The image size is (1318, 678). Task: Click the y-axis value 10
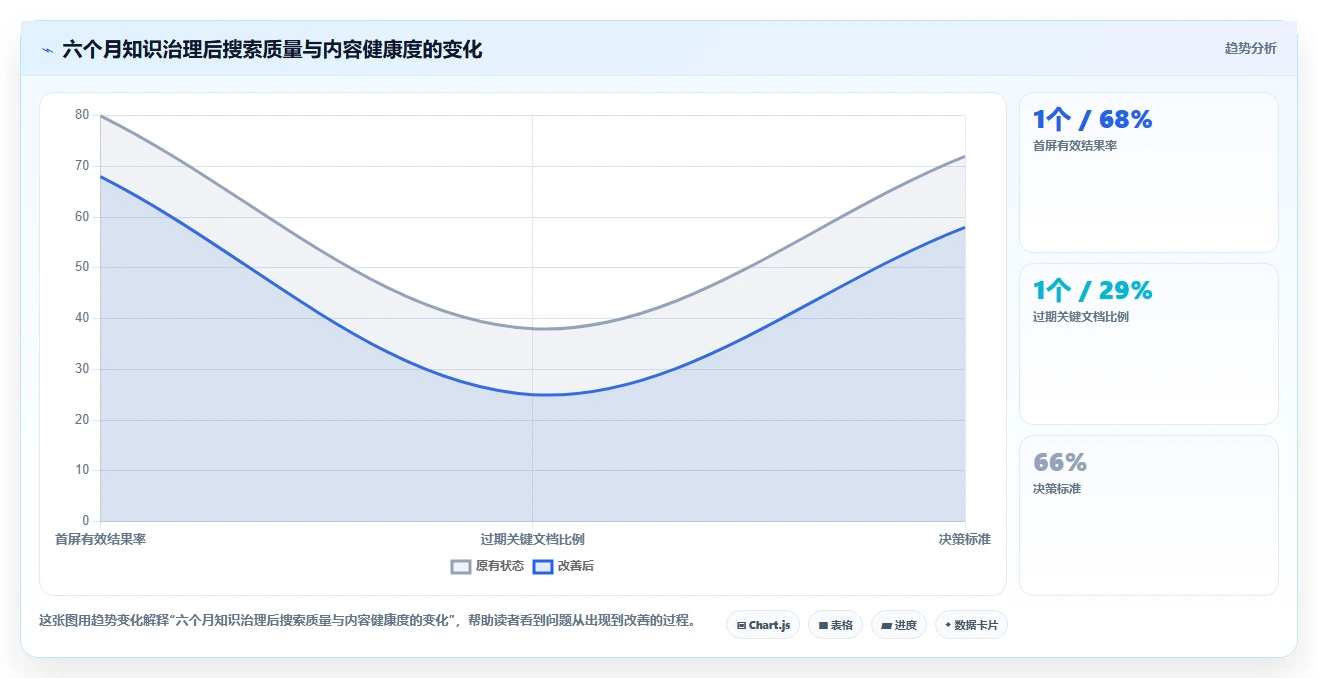[x=82, y=470]
